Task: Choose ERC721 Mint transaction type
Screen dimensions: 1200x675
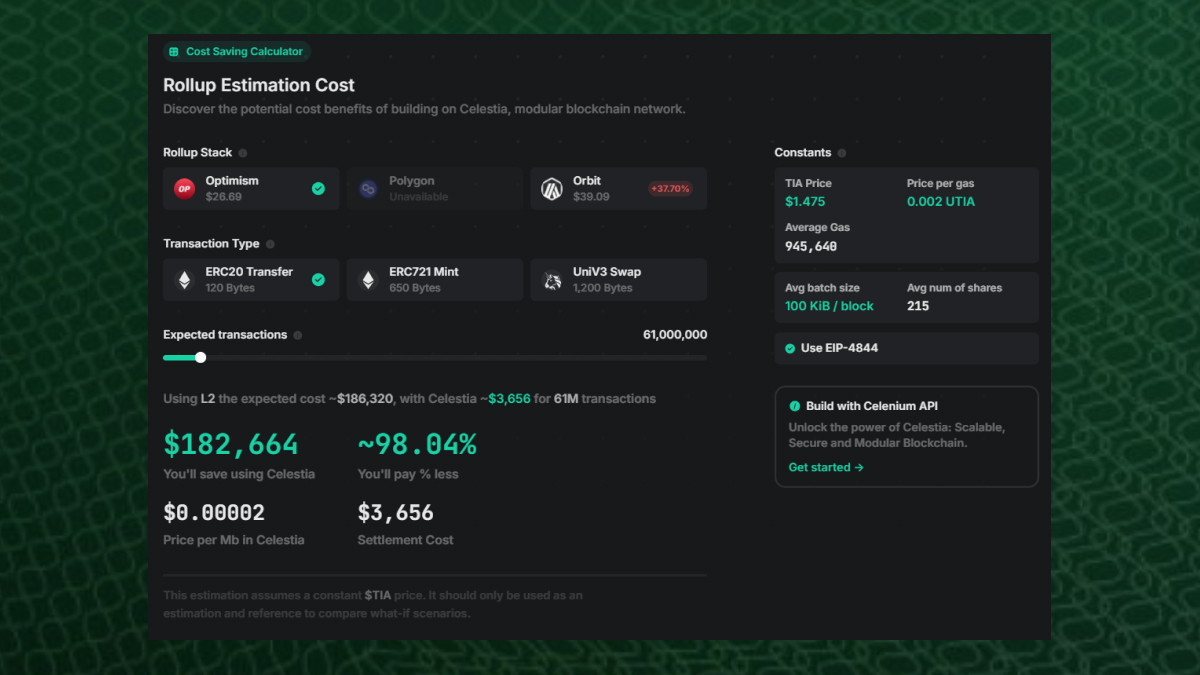Action: coord(435,280)
